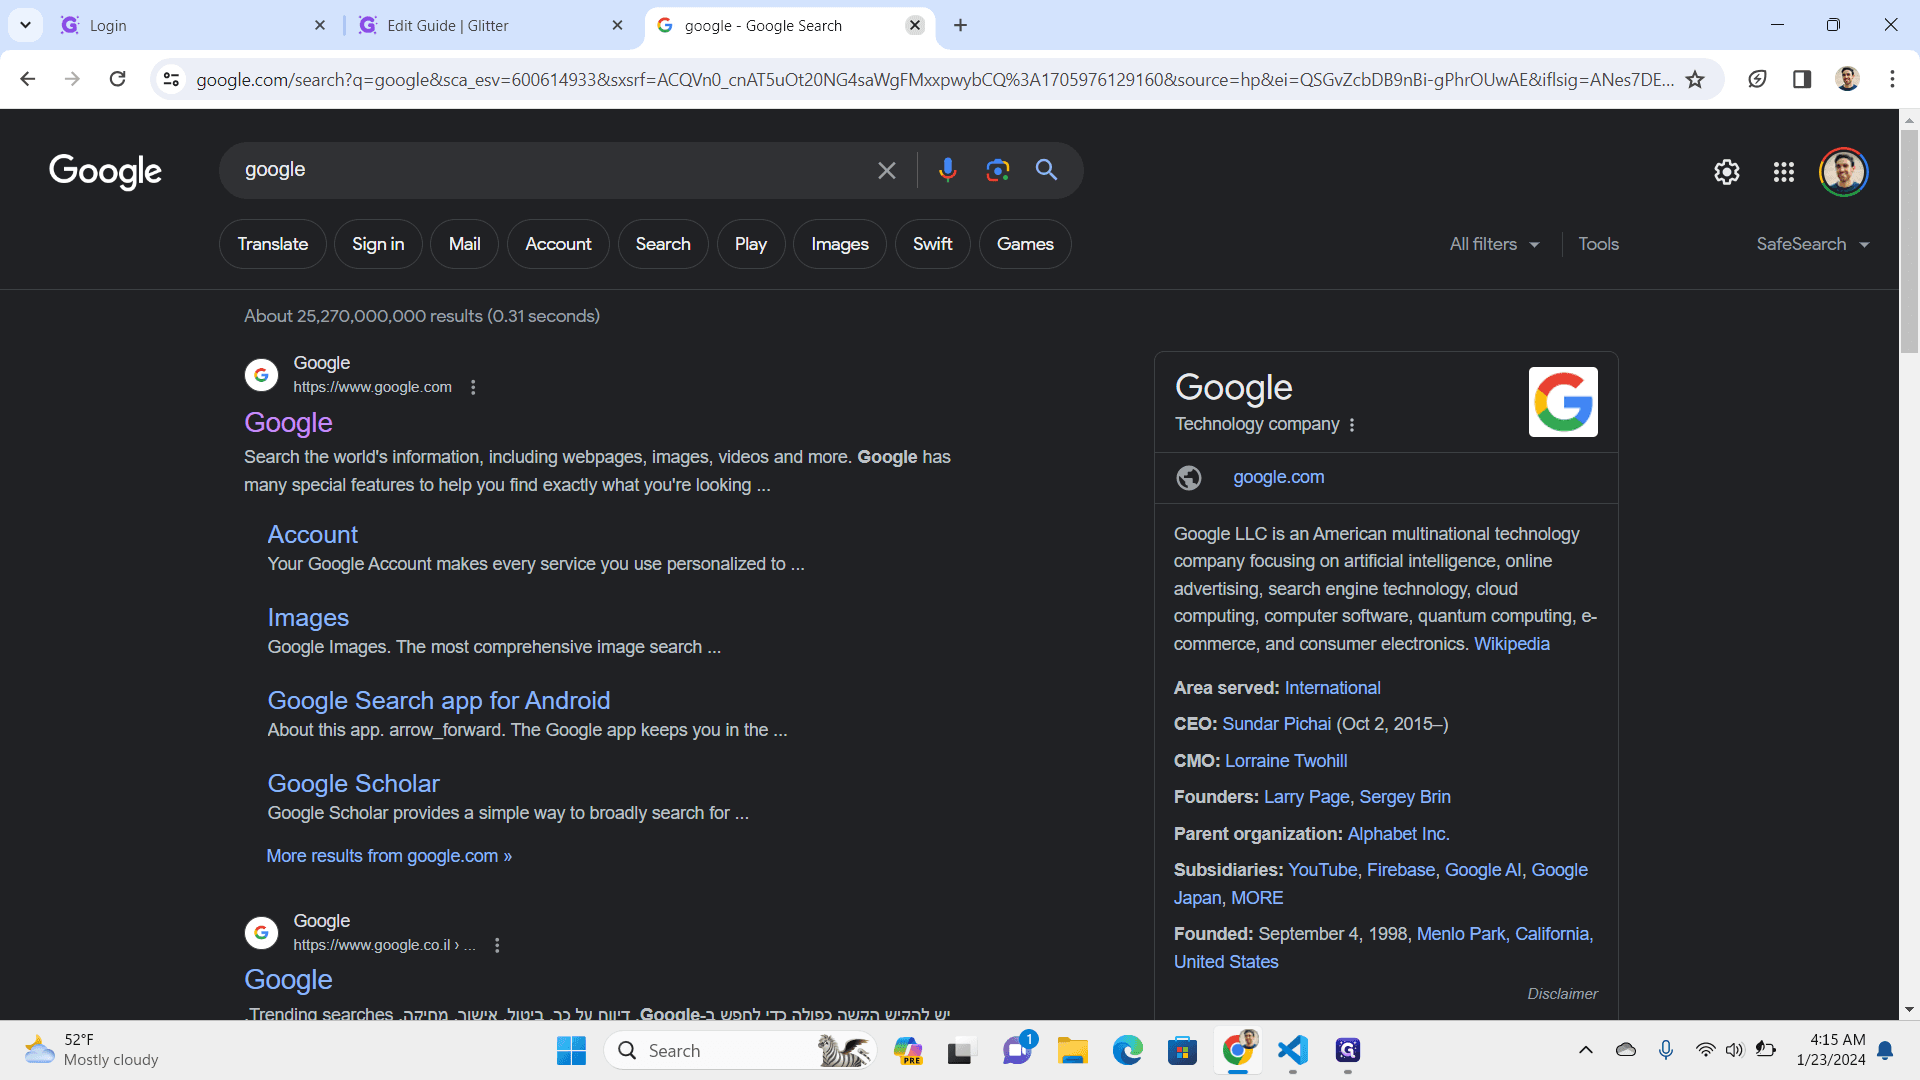Click the Tools button
The height and width of the screenshot is (1080, 1920).
coord(1598,244)
